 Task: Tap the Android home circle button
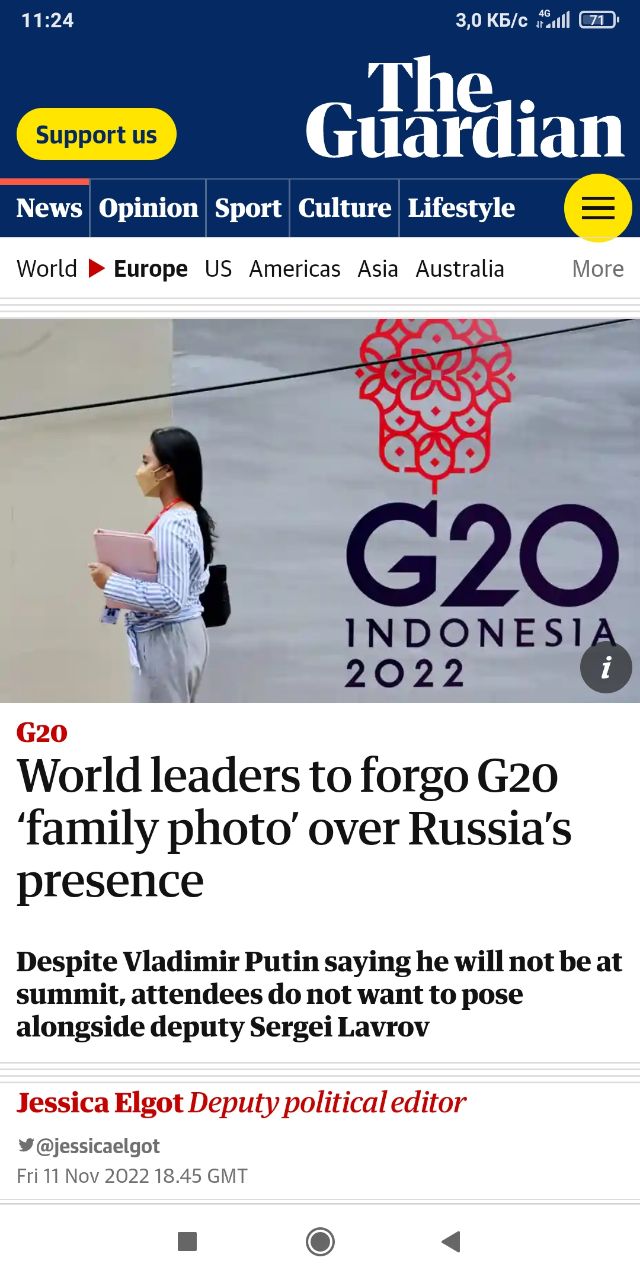[x=320, y=1242]
